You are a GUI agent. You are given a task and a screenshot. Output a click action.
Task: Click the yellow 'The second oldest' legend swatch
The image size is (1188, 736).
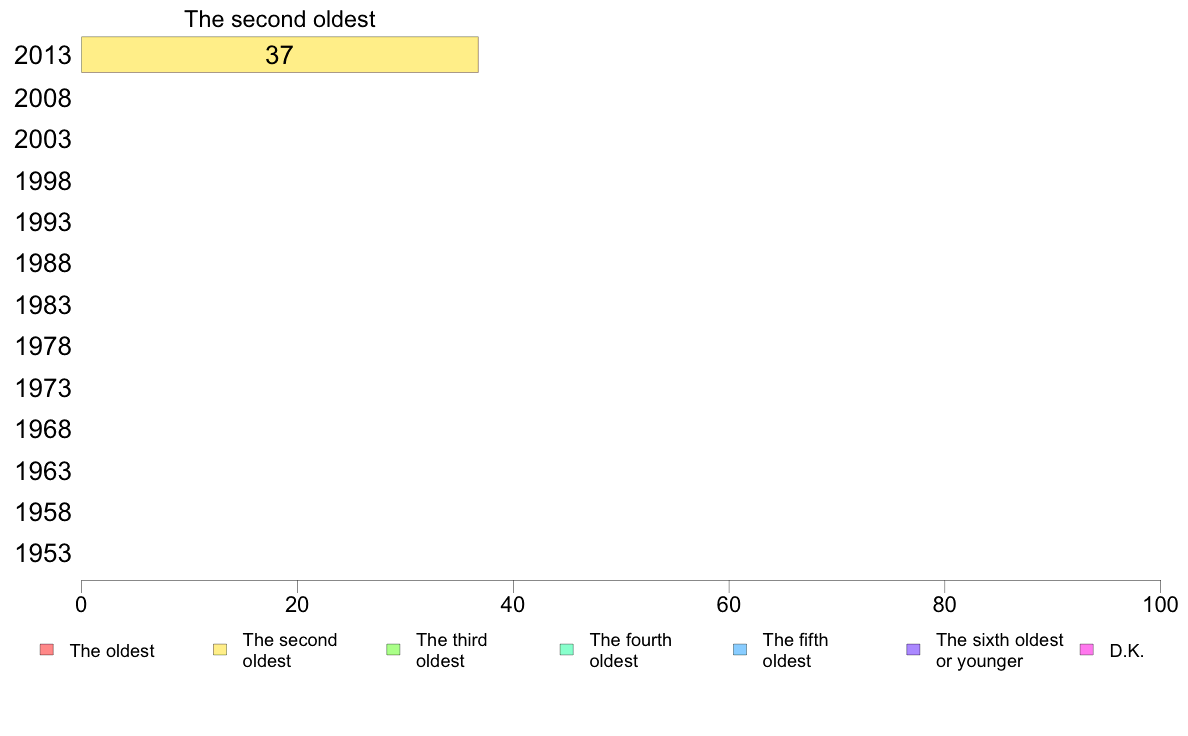point(220,650)
